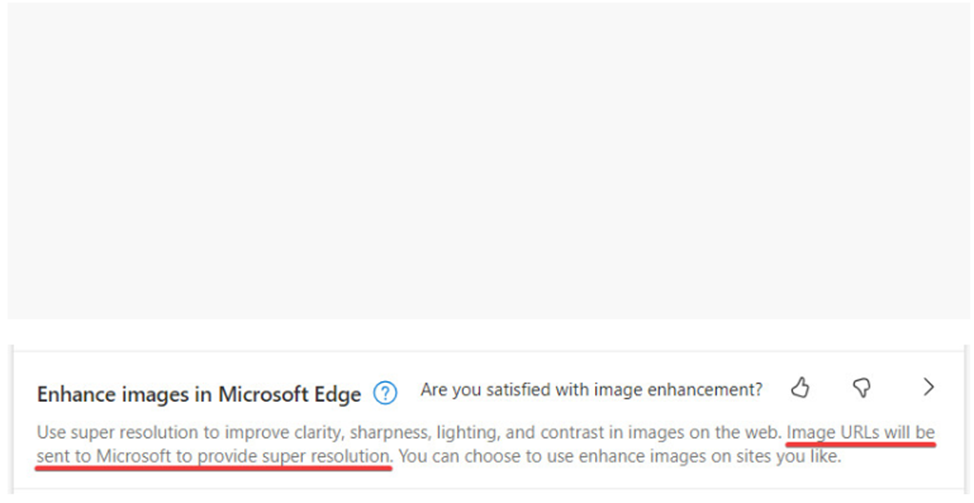Click the underlined 'Image URLs will be' text

click(860, 432)
